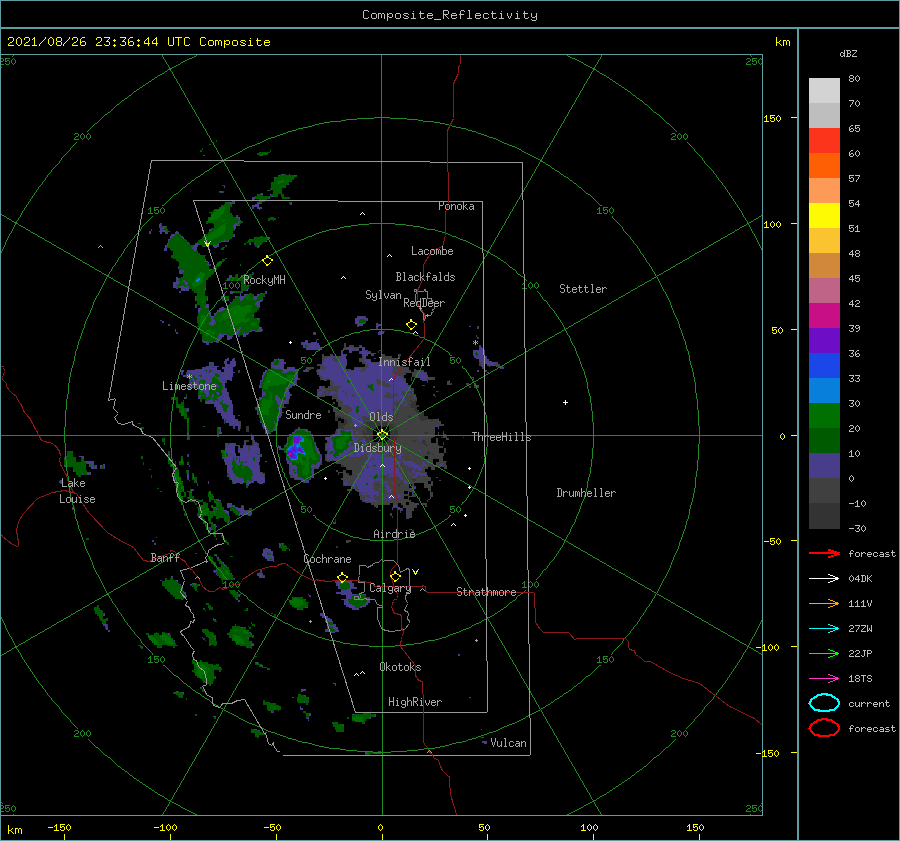Click the Lacombe label

(x=432, y=251)
